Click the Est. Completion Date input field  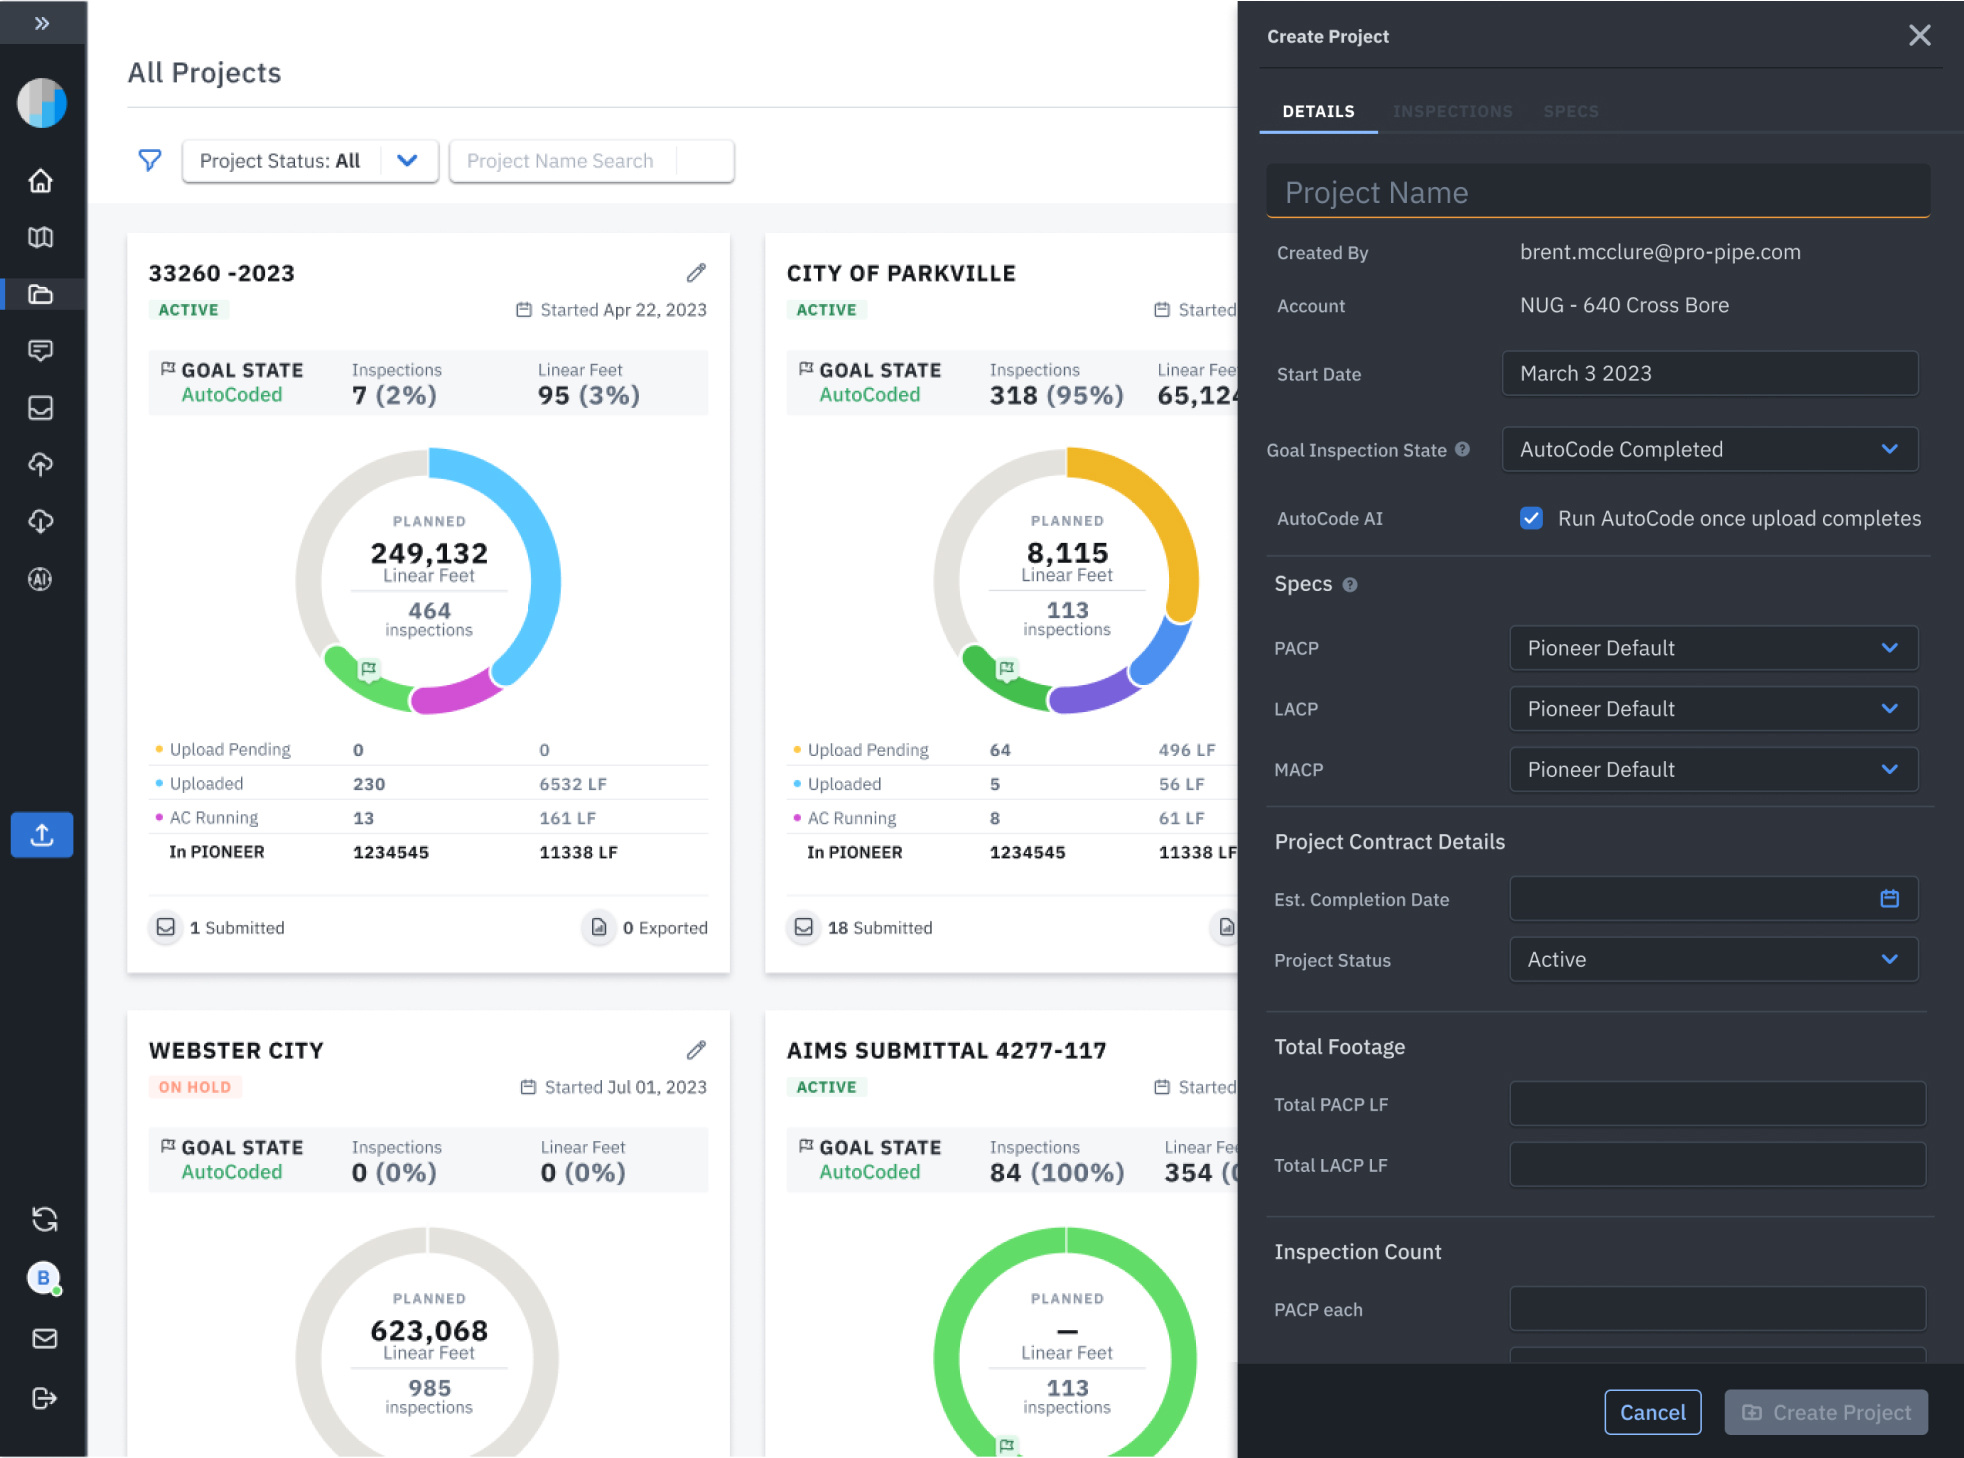(x=1713, y=899)
